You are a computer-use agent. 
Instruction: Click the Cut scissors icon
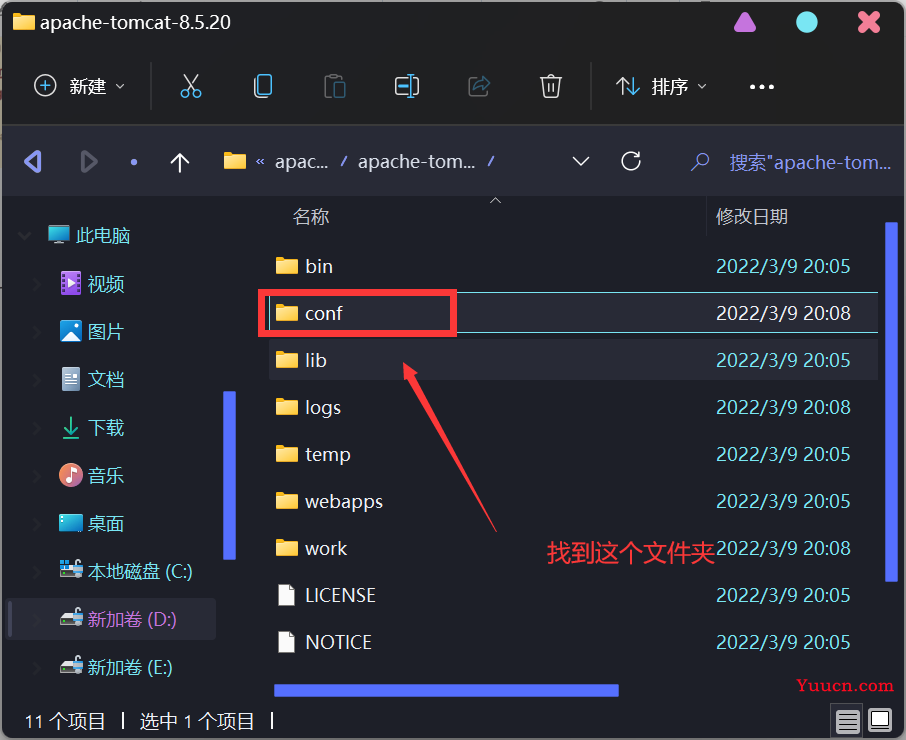tap(191, 86)
